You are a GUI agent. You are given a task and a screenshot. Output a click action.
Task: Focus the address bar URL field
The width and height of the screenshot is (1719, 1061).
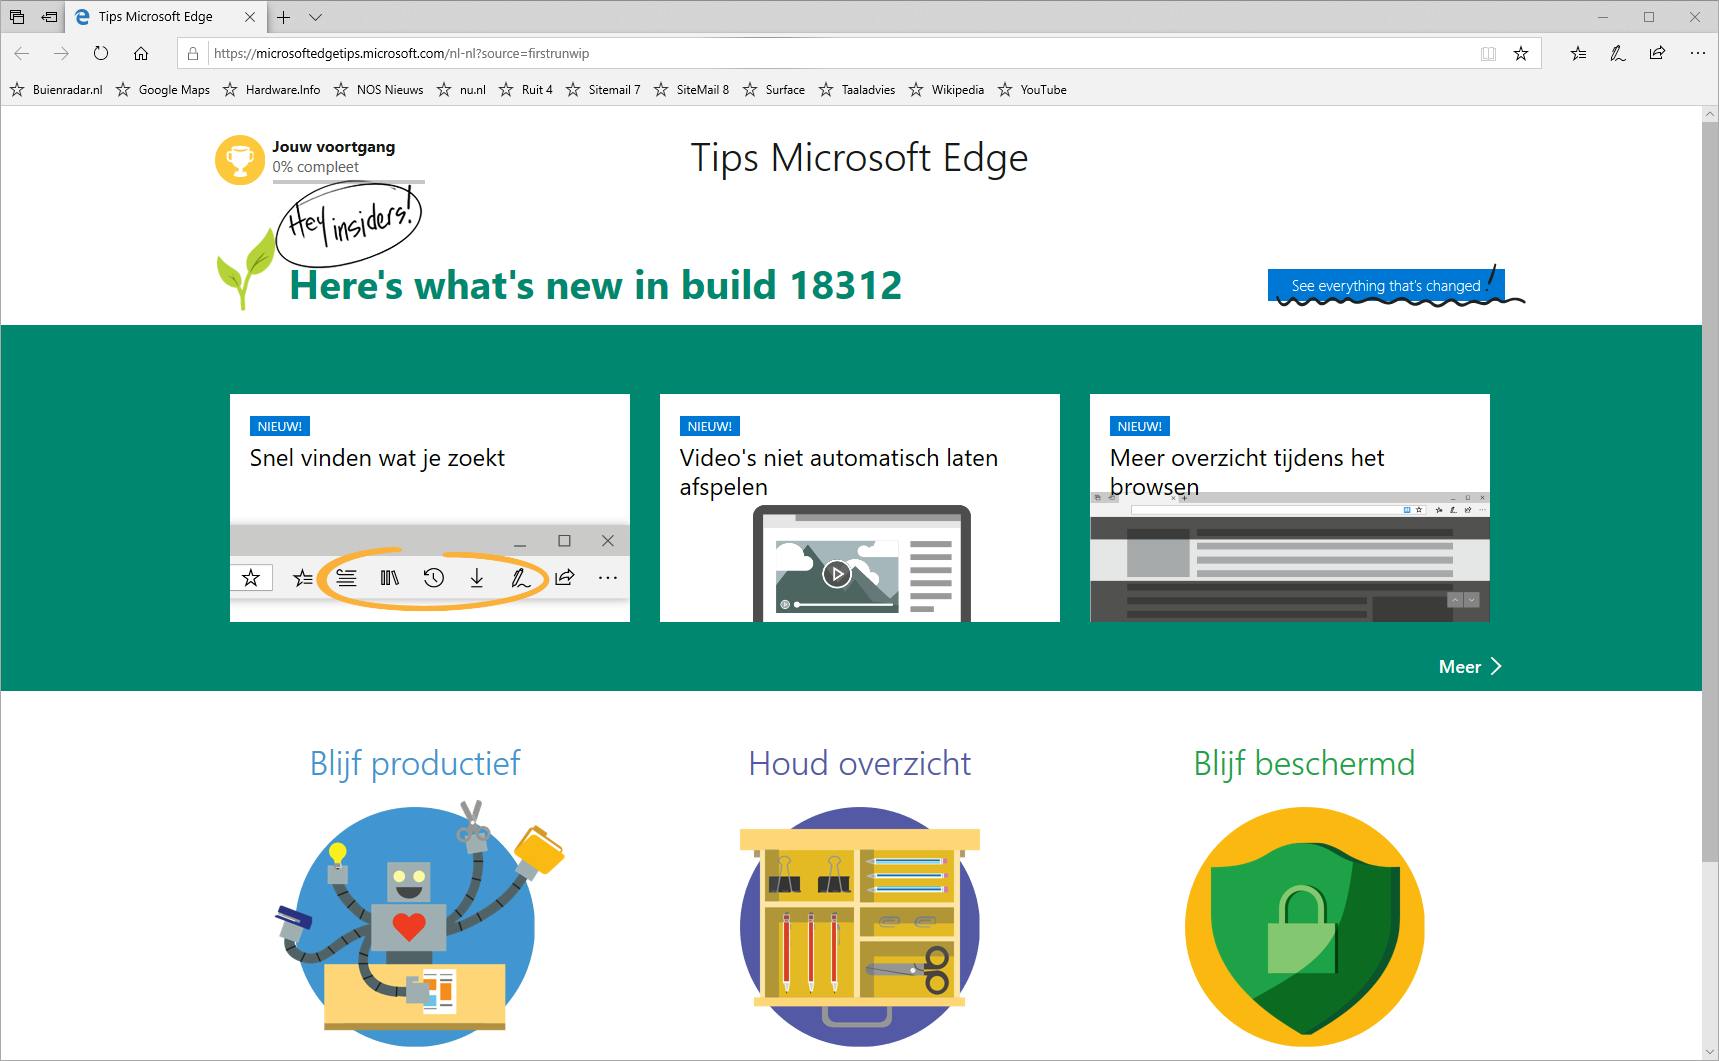[840, 53]
